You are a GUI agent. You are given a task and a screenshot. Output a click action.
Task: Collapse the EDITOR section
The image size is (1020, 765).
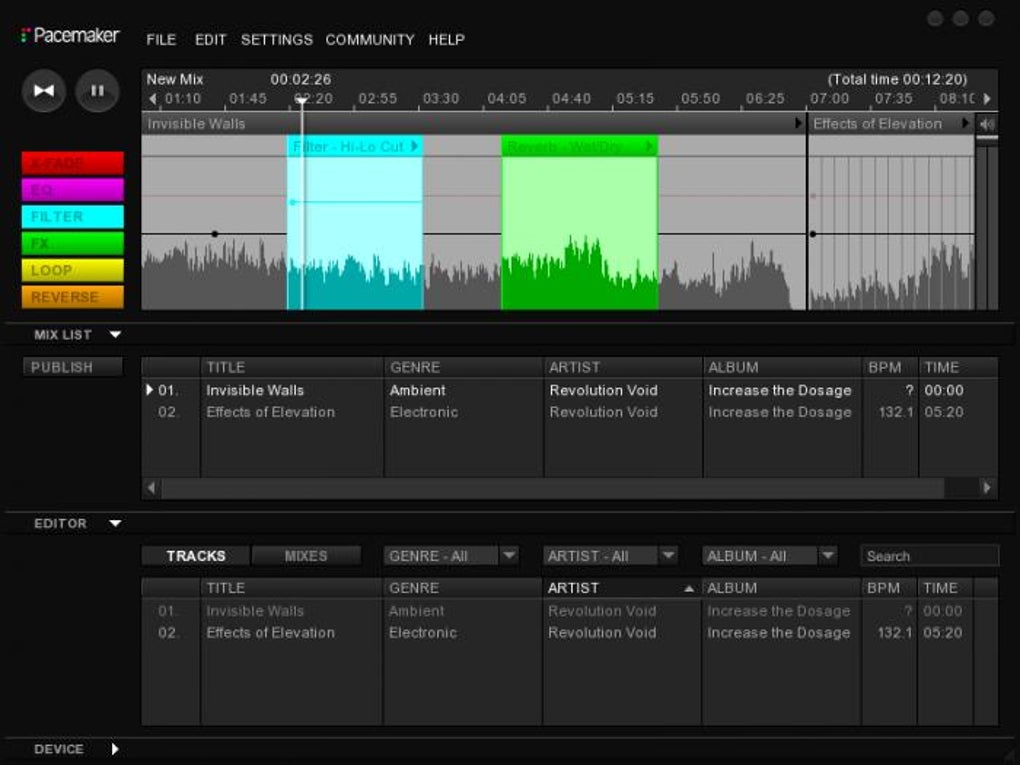[x=115, y=523]
